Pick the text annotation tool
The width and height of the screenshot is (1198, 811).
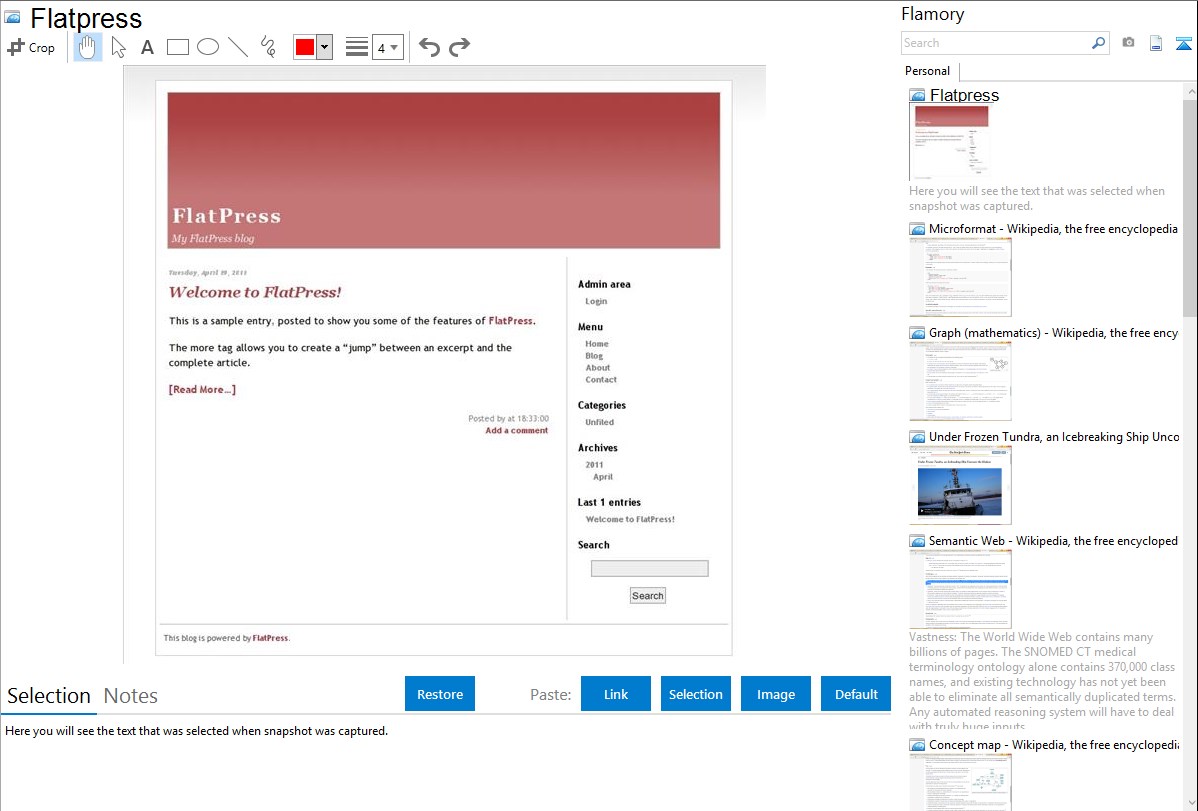coord(147,47)
